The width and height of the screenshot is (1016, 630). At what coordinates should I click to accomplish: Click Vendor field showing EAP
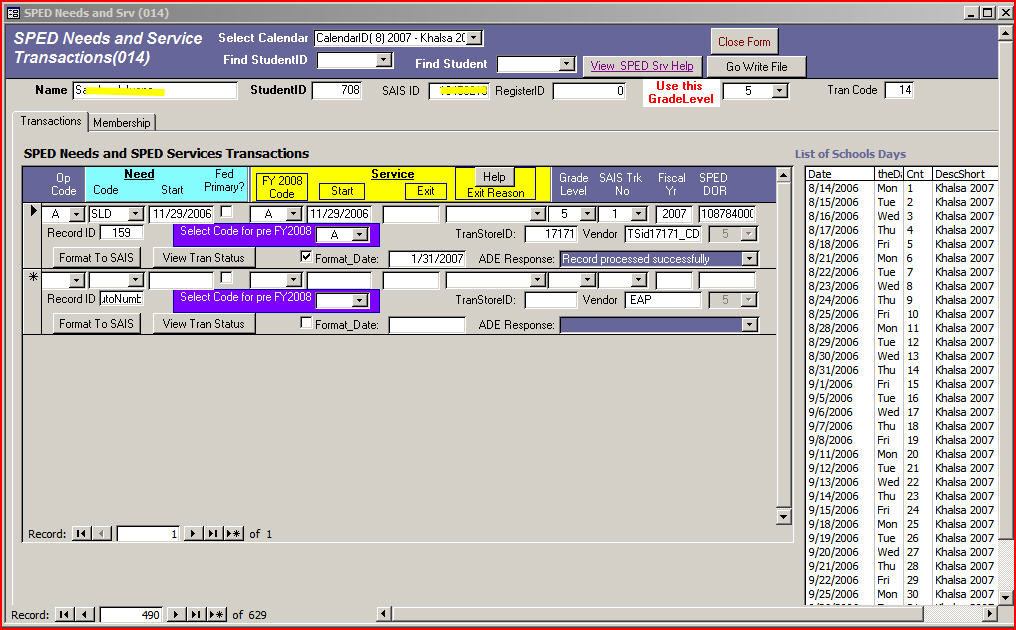coord(662,299)
